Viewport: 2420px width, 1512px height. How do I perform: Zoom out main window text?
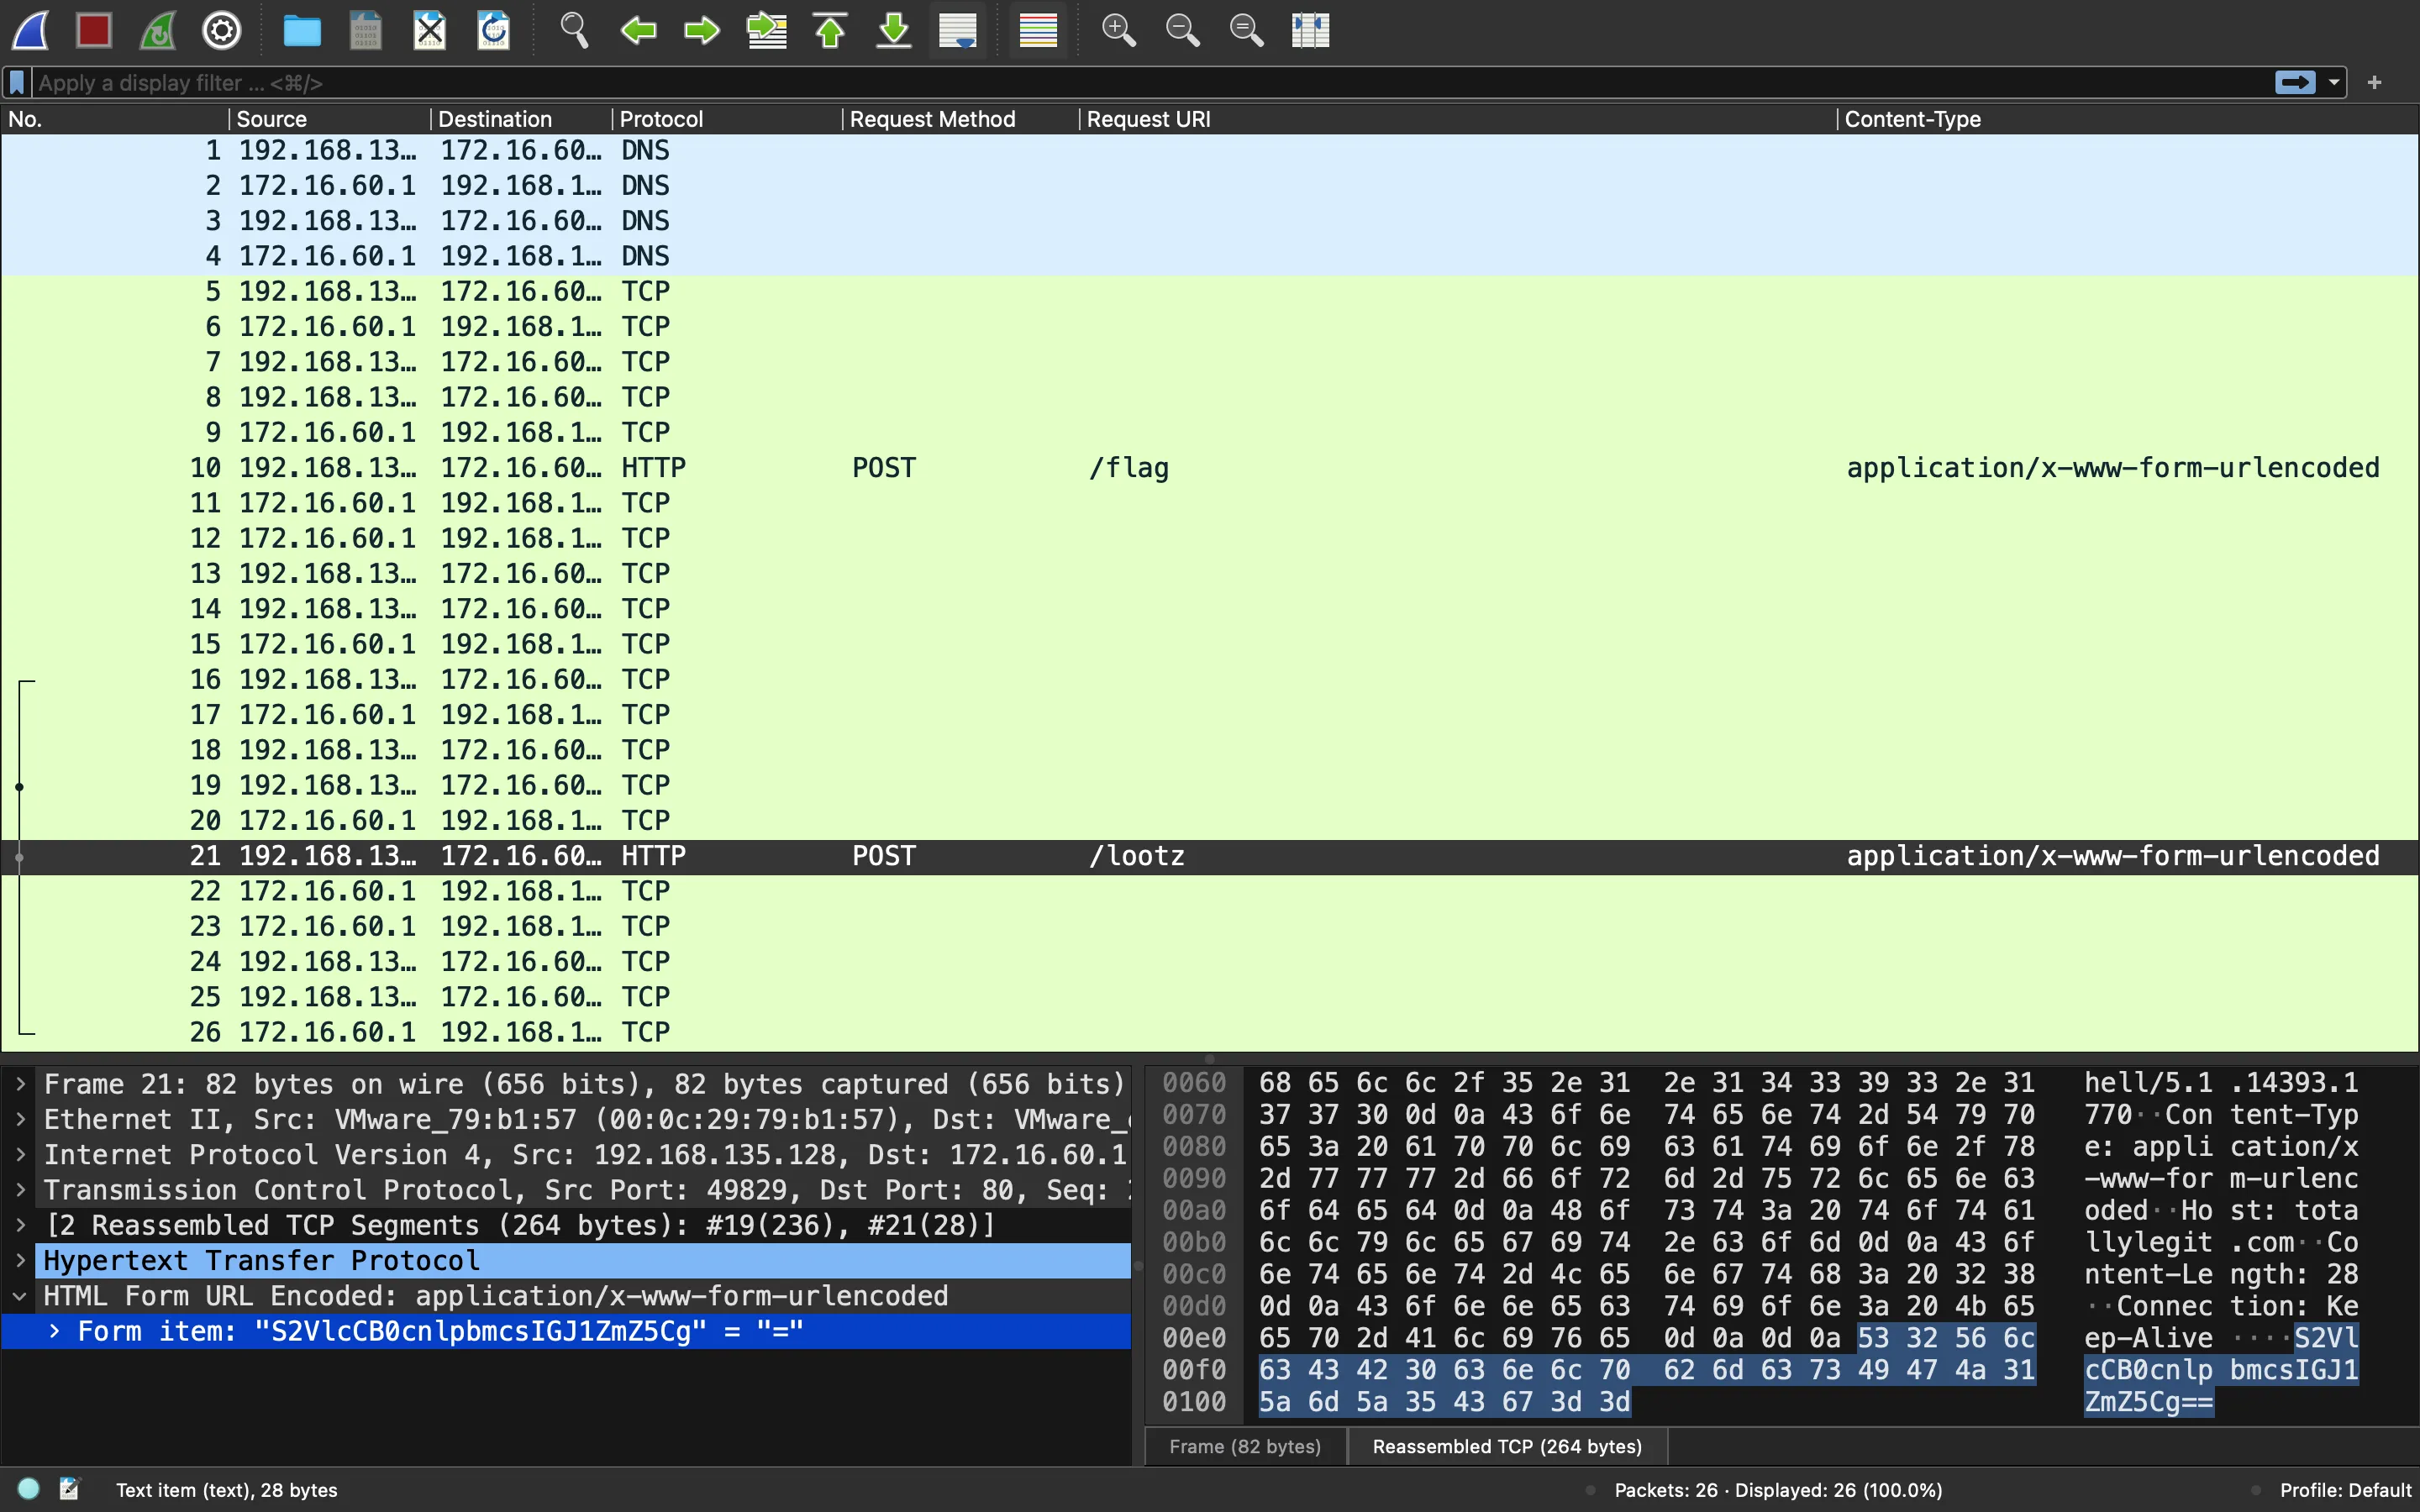(1182, 30)
